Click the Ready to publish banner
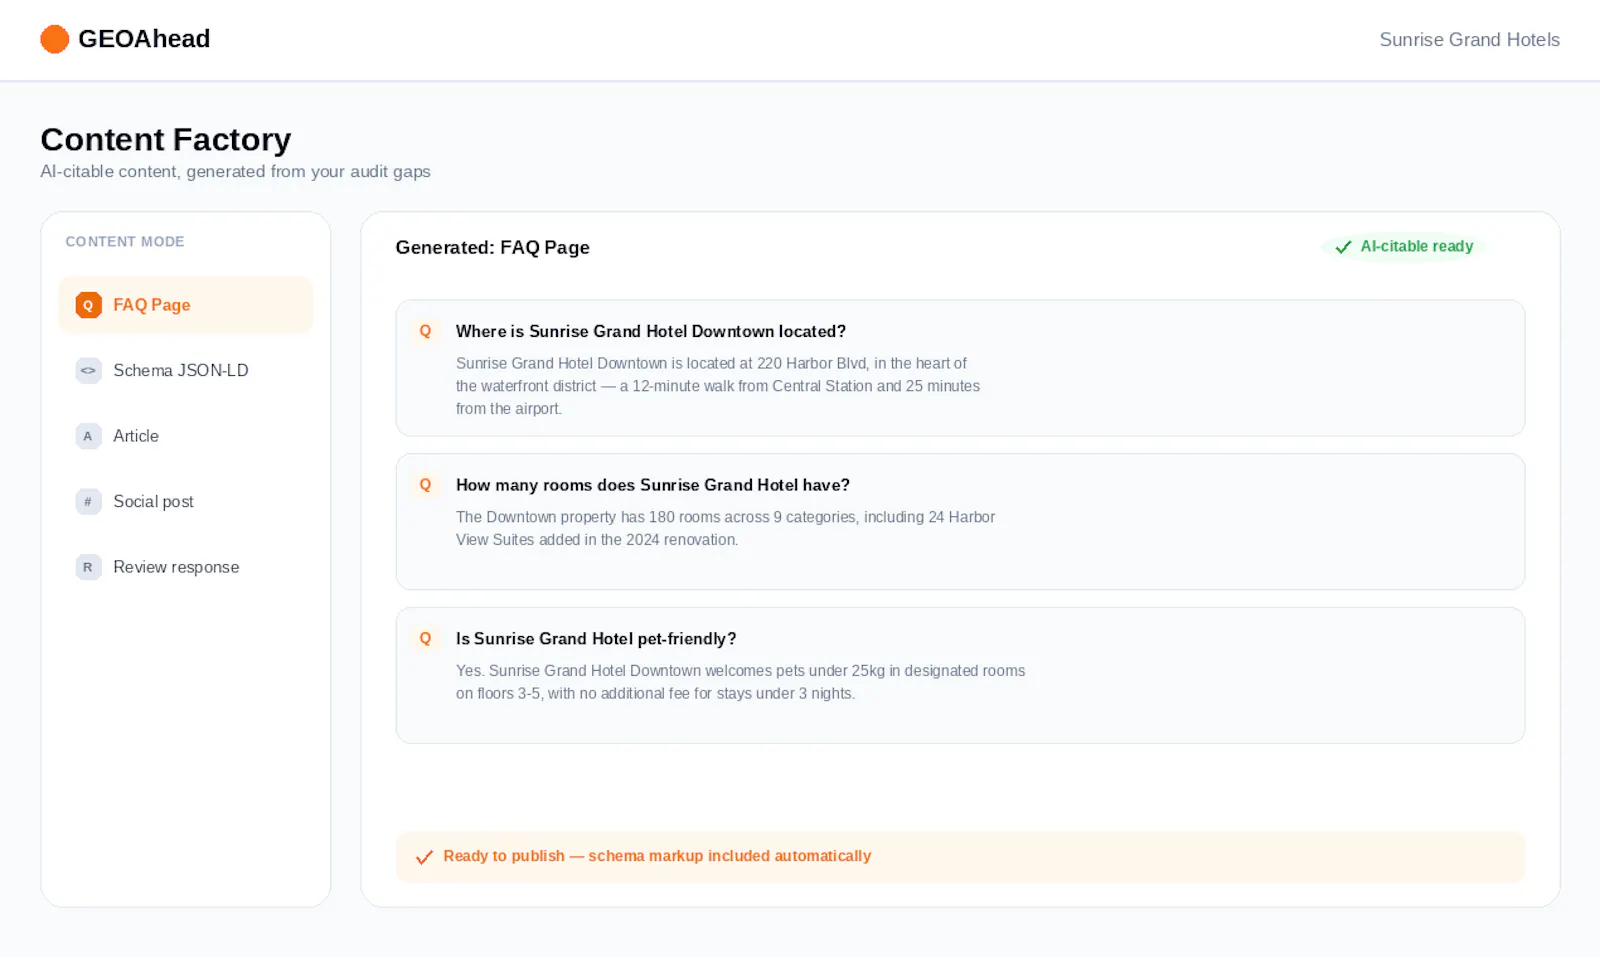The image size is (1600, 957). [x=960, y=857]
